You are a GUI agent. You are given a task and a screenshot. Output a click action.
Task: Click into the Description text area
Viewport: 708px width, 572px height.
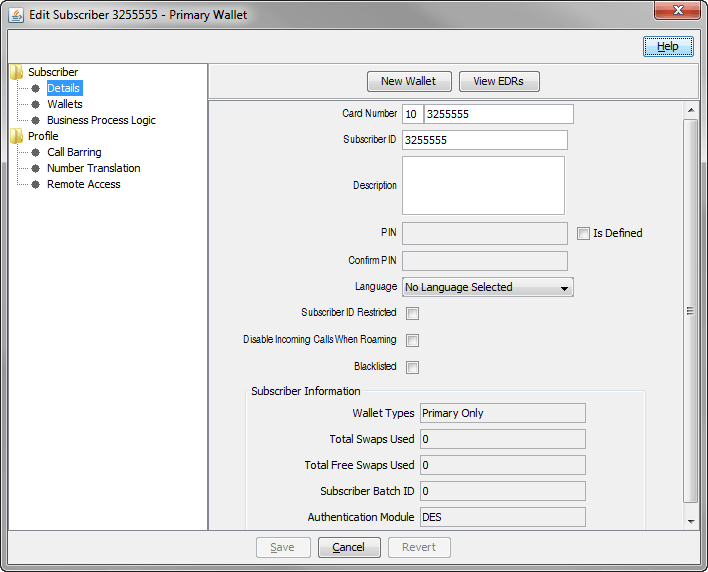483,186
